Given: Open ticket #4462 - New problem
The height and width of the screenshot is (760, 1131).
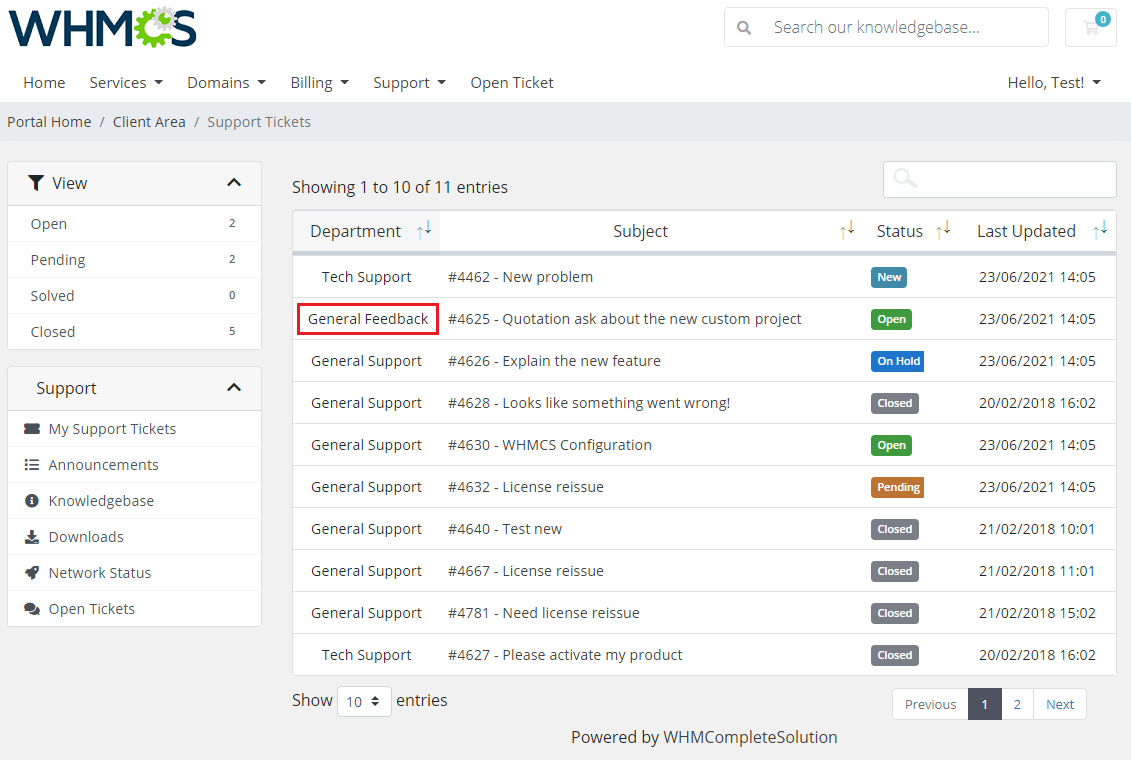Looking at the screenshot, I should click(520, 277).
